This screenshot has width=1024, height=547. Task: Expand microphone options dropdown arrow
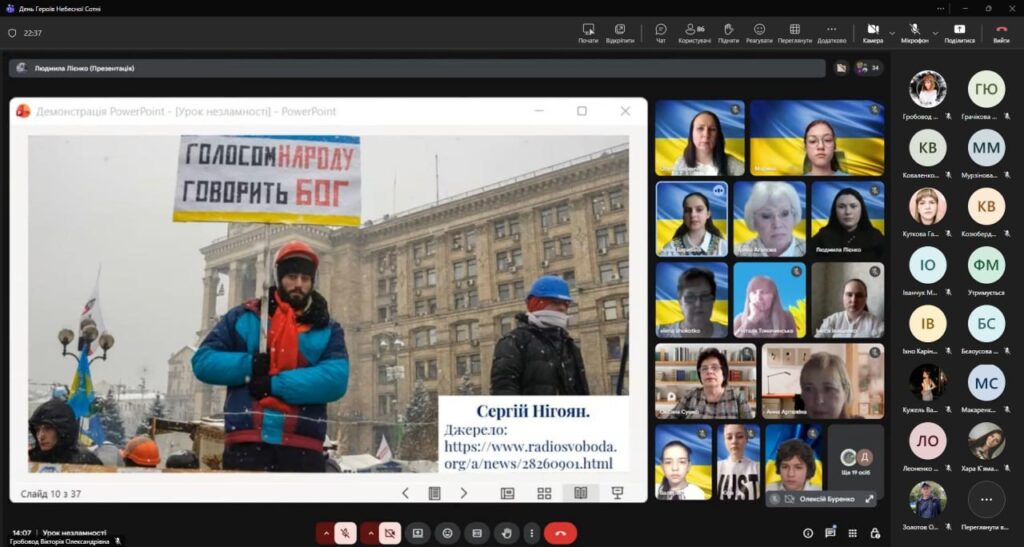[x=934, y=32]
